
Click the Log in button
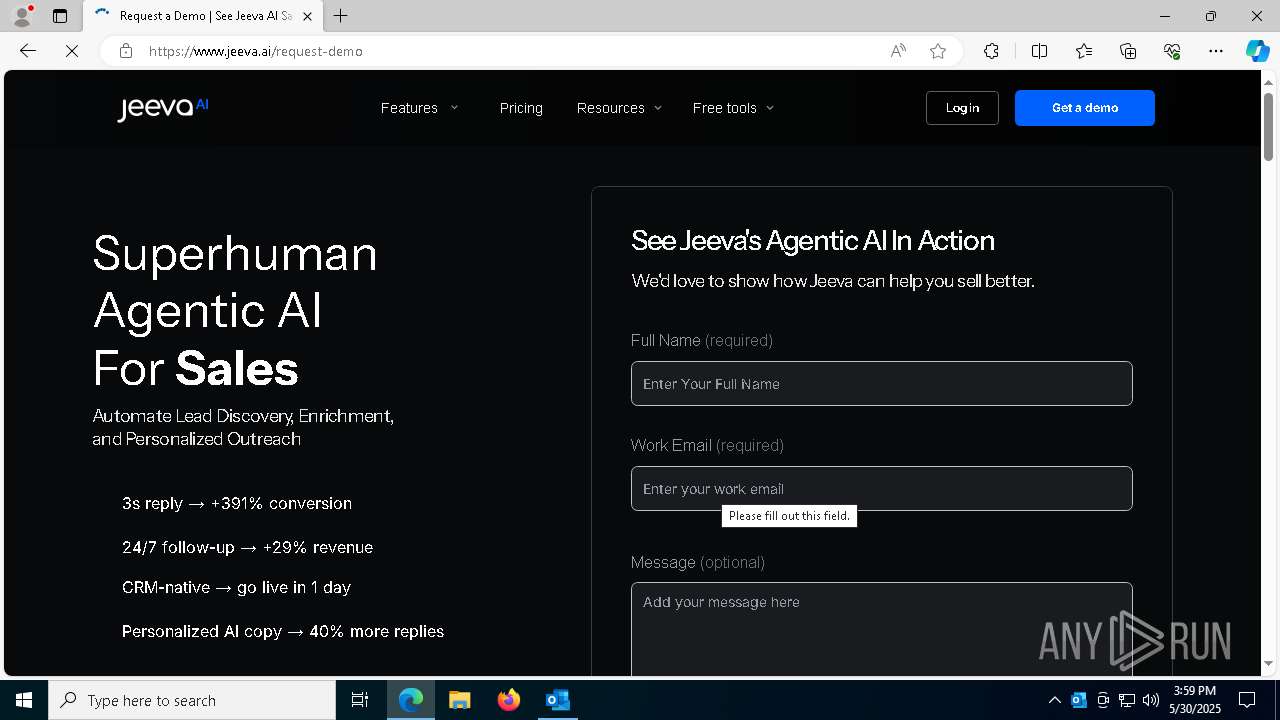(x=962, y=108)
